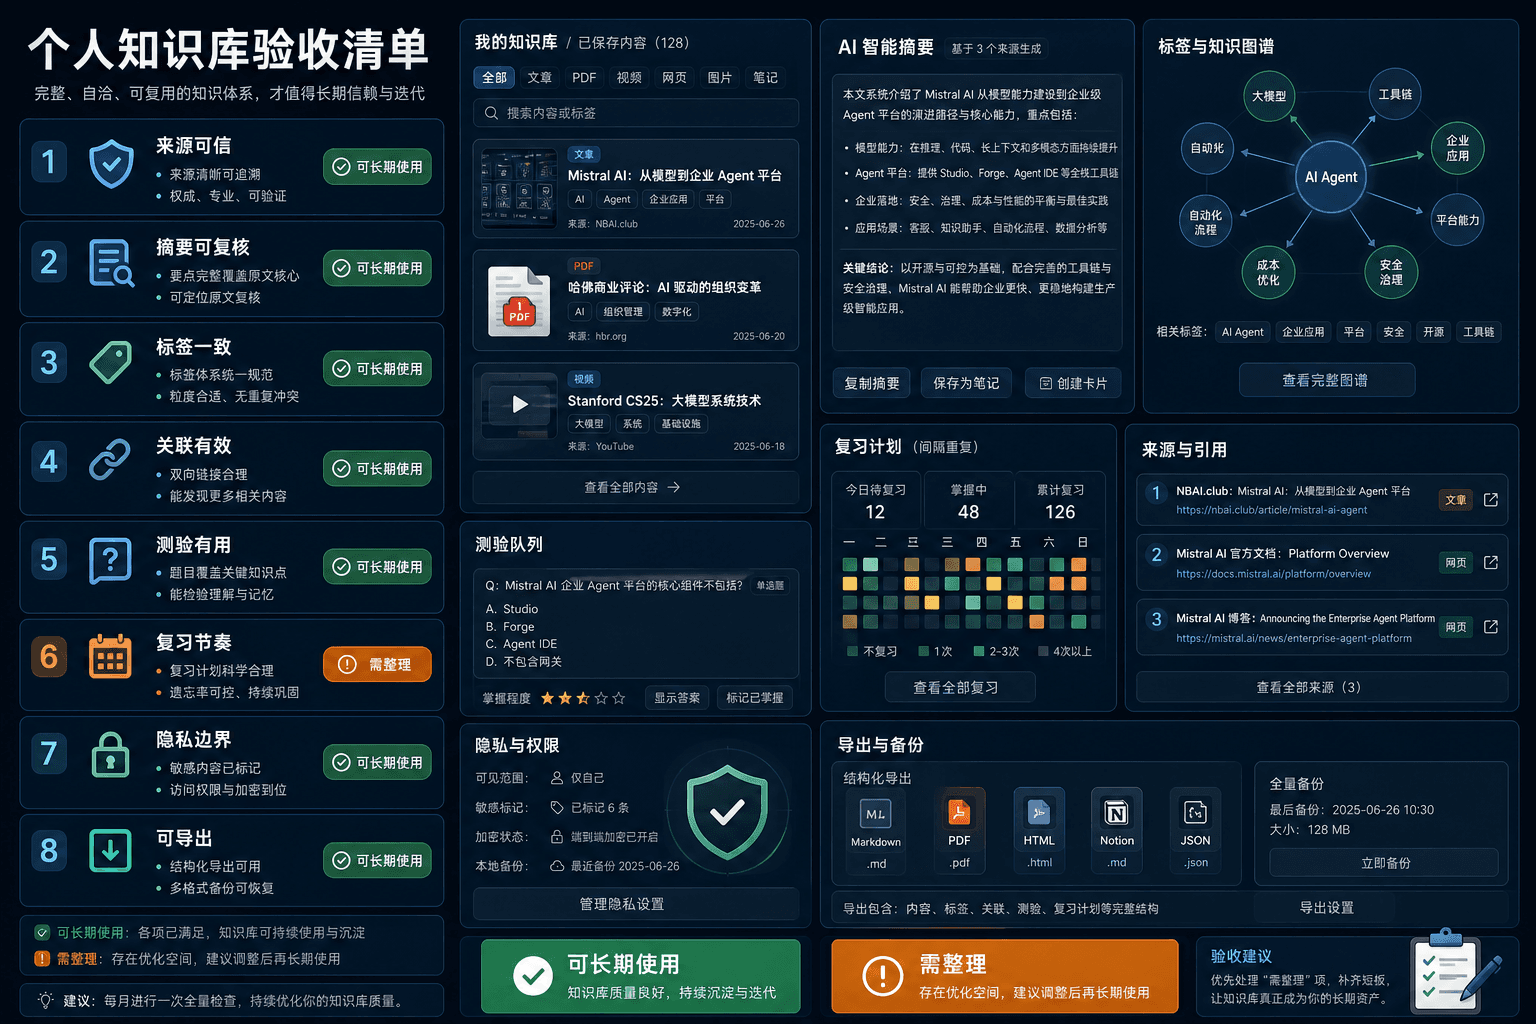Screen dimensions: 1536x1024
Task: Click the download icon beside 可导出
Action: coord(111,851)
